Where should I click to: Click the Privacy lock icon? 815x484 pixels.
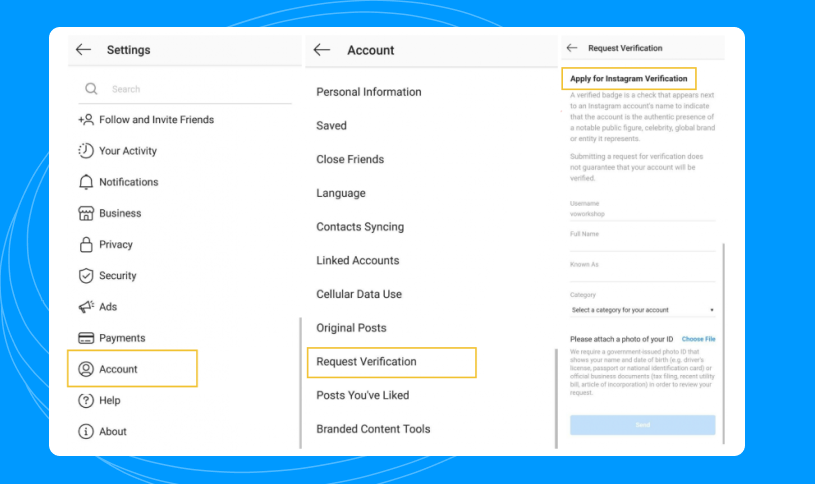(86, 244)
